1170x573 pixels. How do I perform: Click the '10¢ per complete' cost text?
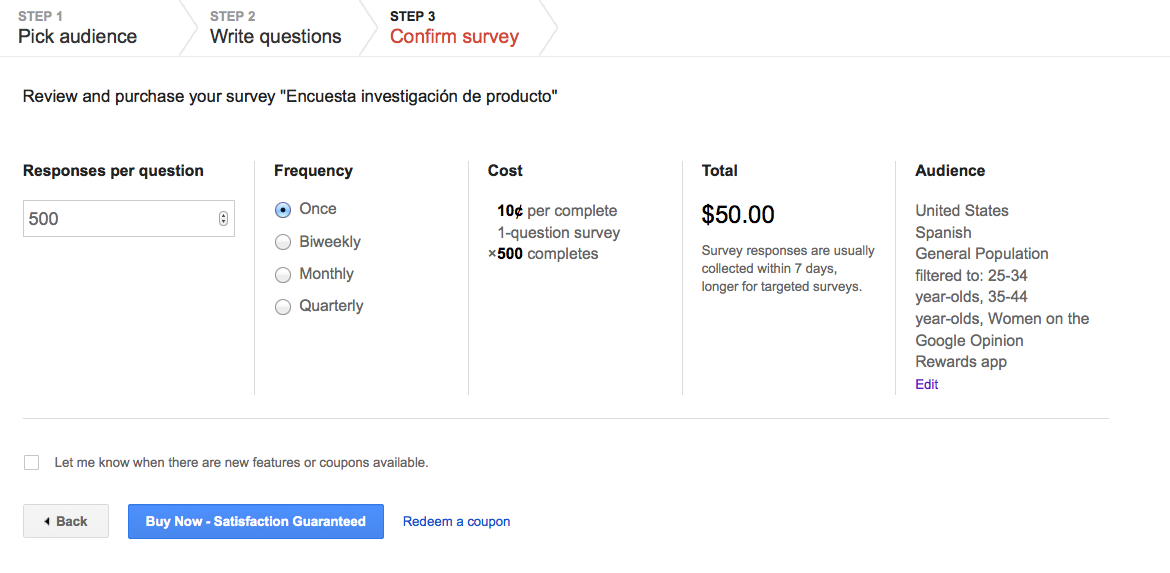coord(557,210)
